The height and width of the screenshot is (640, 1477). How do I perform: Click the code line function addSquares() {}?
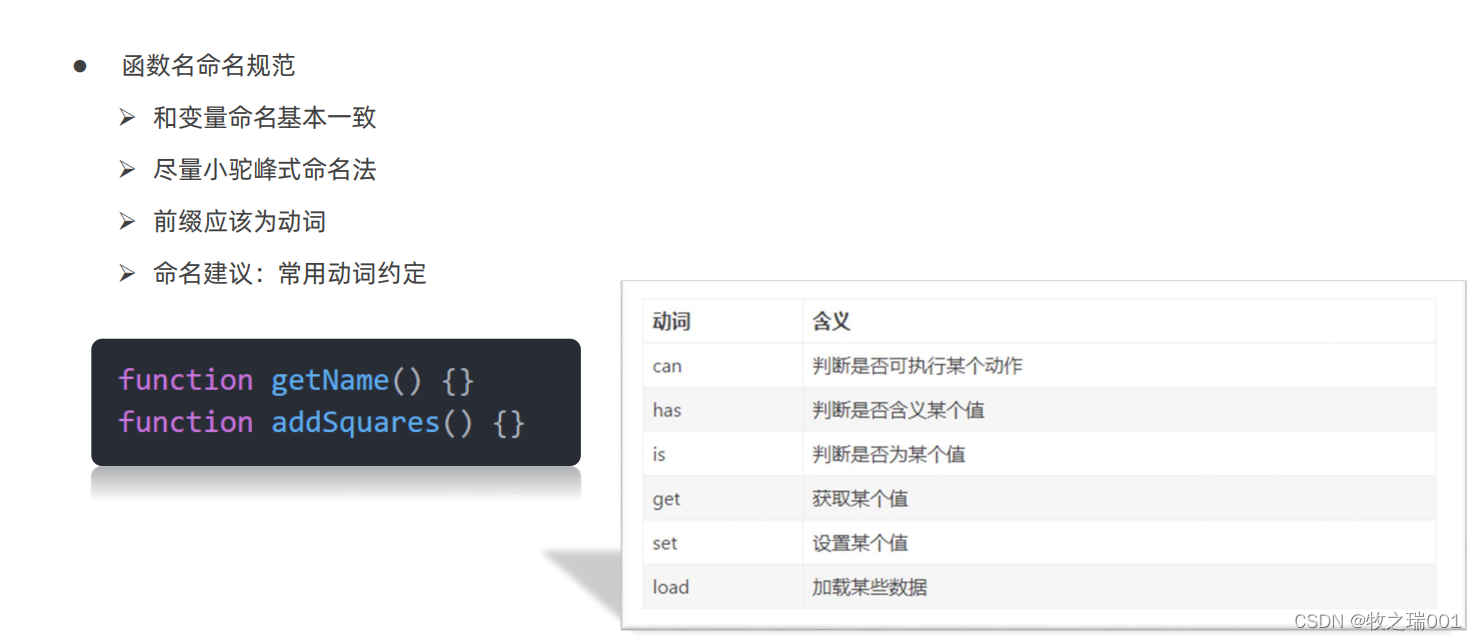coord(321,423)
